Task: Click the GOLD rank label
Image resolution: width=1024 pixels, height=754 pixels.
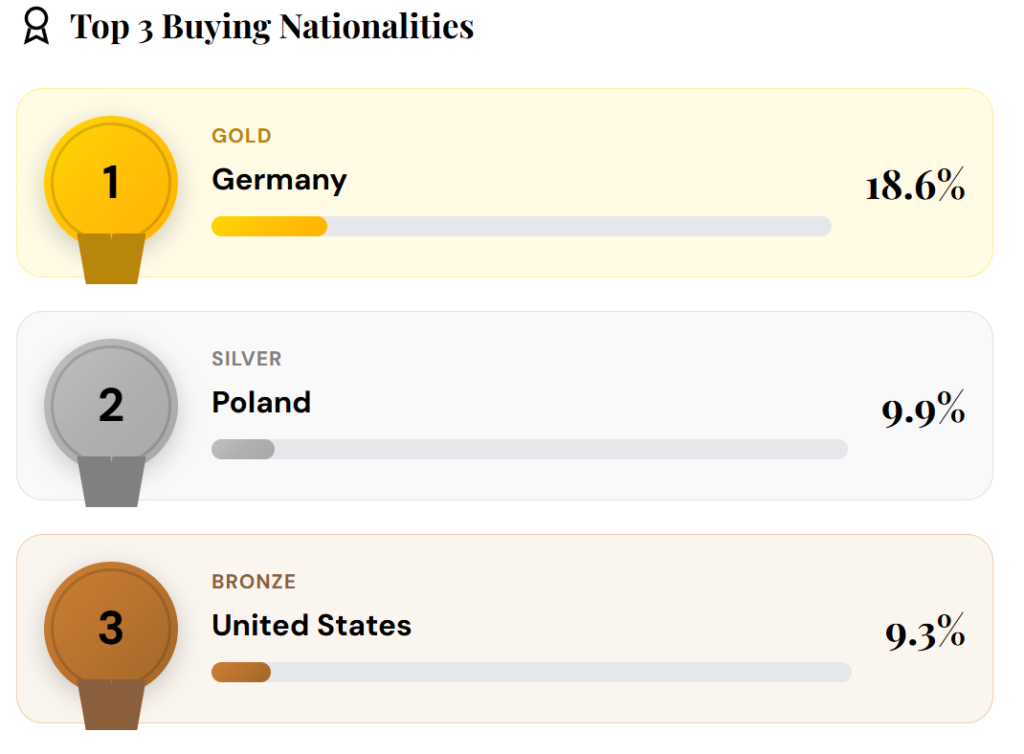Action: (x=241, y=136)
